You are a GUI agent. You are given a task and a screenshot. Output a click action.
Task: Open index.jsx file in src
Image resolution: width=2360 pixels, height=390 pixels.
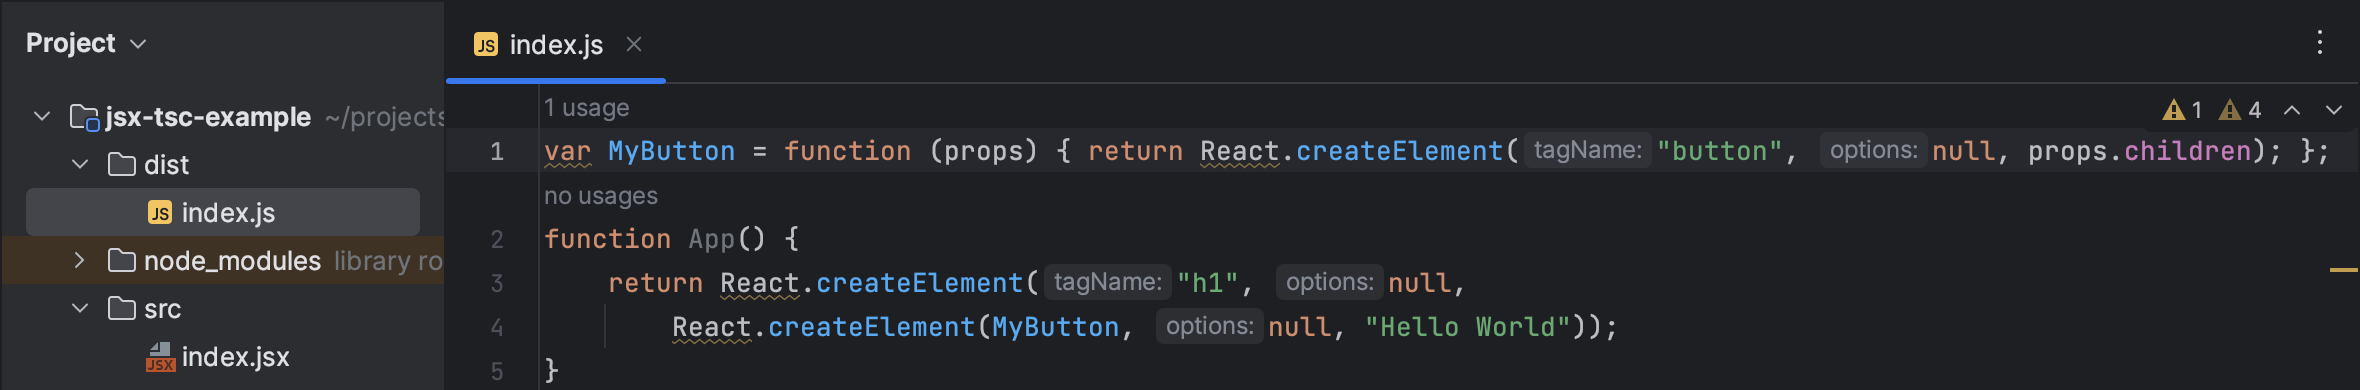click(x=235, y=356)
